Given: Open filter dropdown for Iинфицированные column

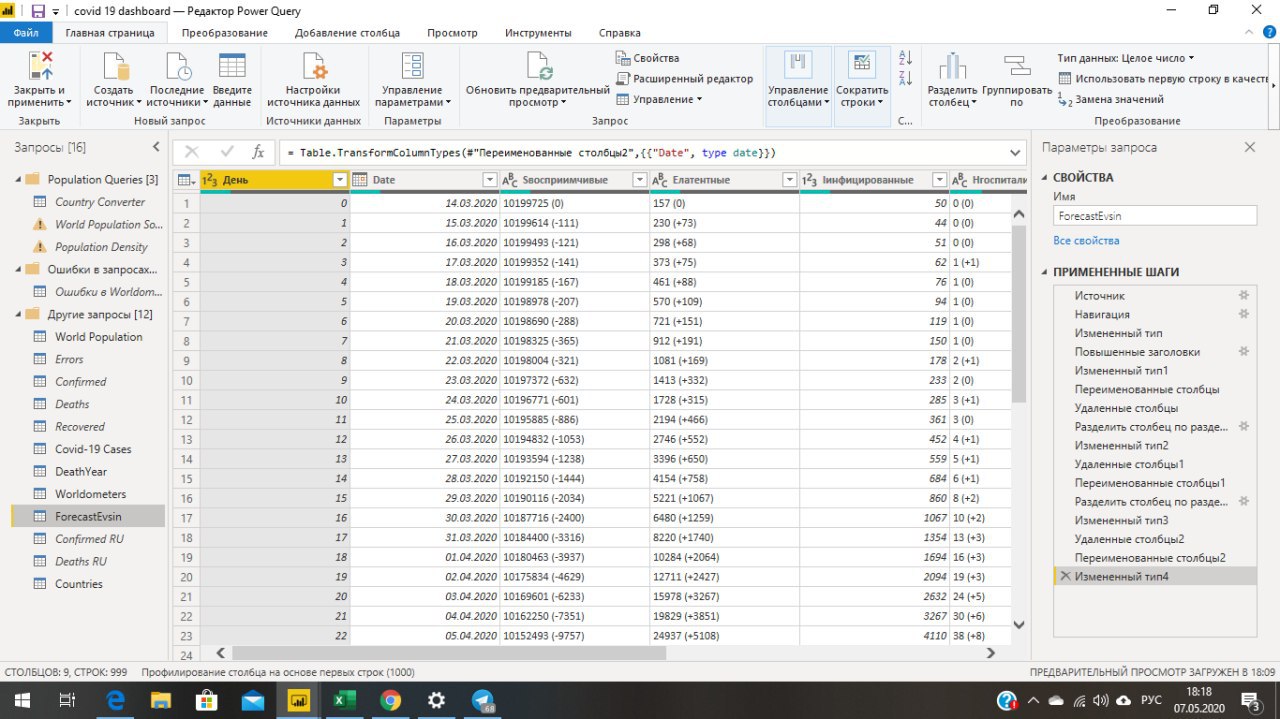Looking at the screenshot, I should click(939, 180).
